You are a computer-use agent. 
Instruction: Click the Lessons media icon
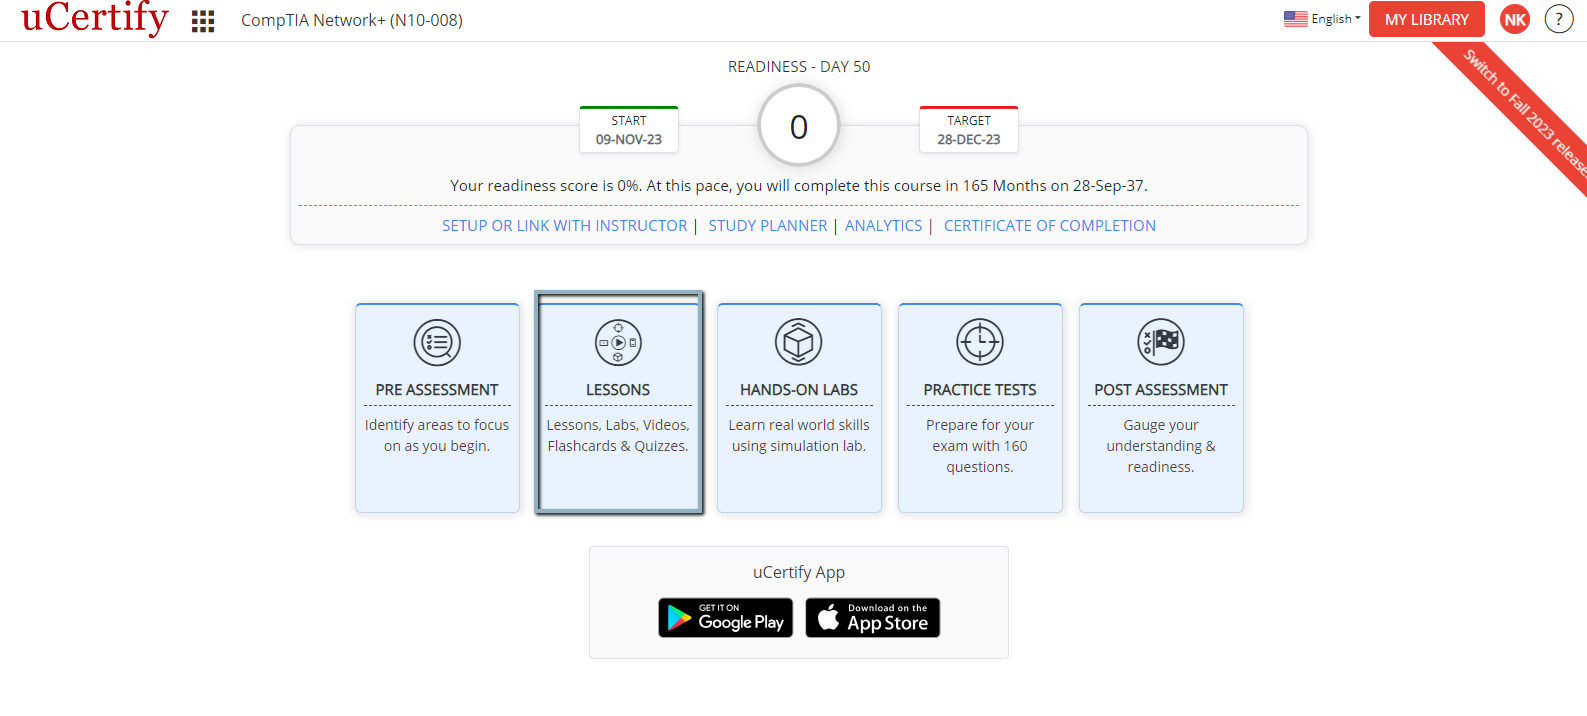618,343
